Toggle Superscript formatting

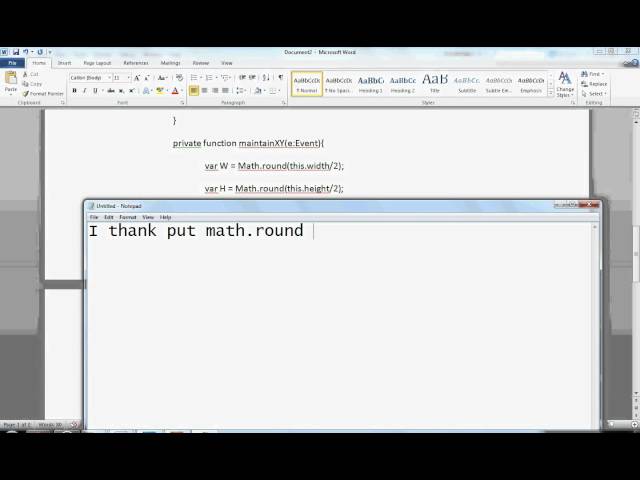pyautogui.click(x=131, y=91)
